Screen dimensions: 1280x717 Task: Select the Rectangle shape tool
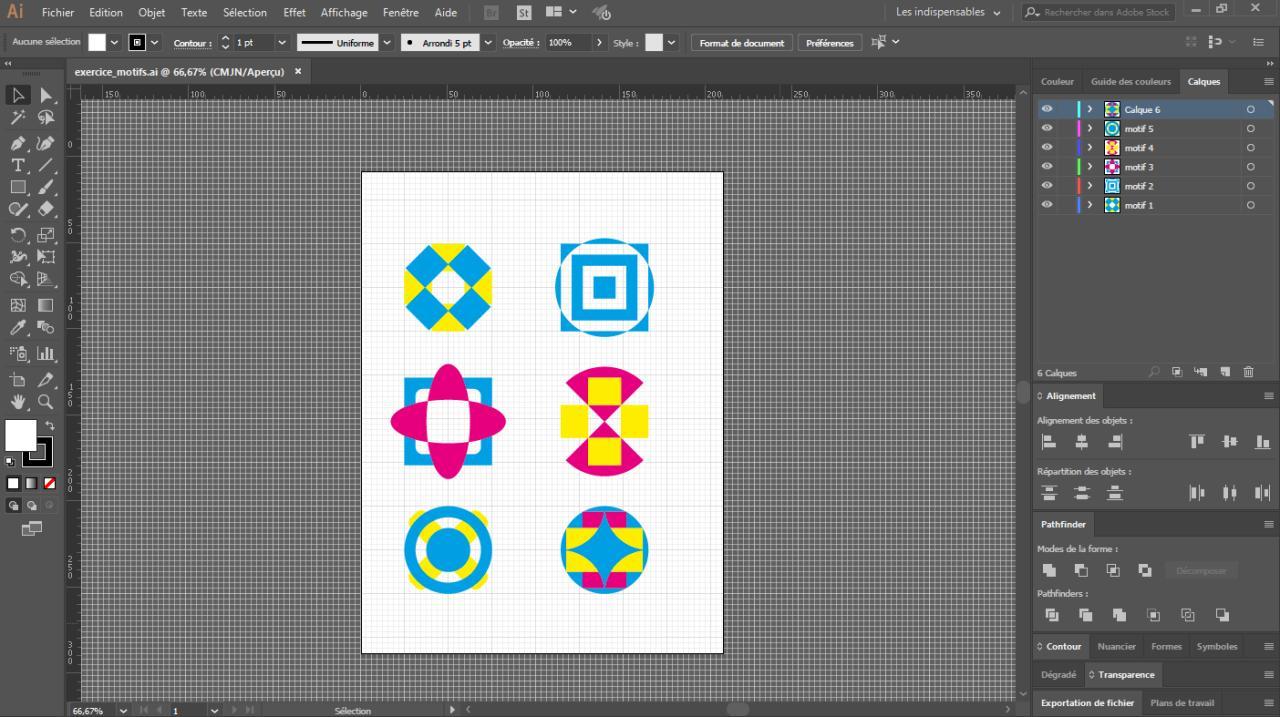(18, 187)
